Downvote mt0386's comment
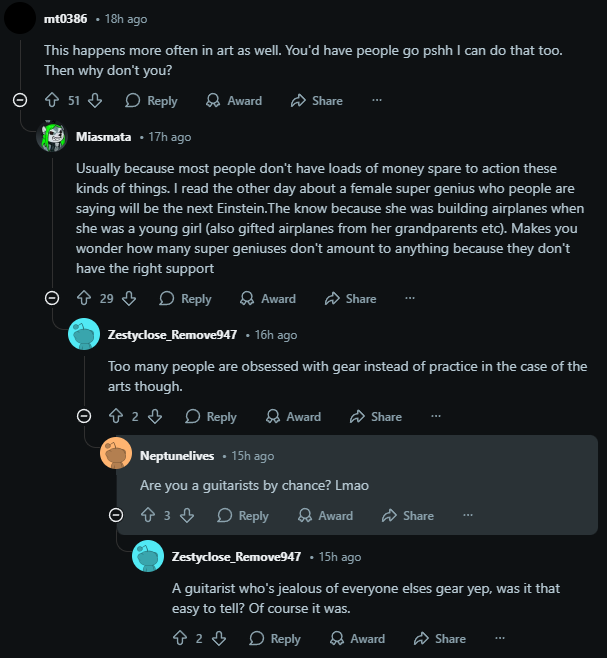 (95, 100)
